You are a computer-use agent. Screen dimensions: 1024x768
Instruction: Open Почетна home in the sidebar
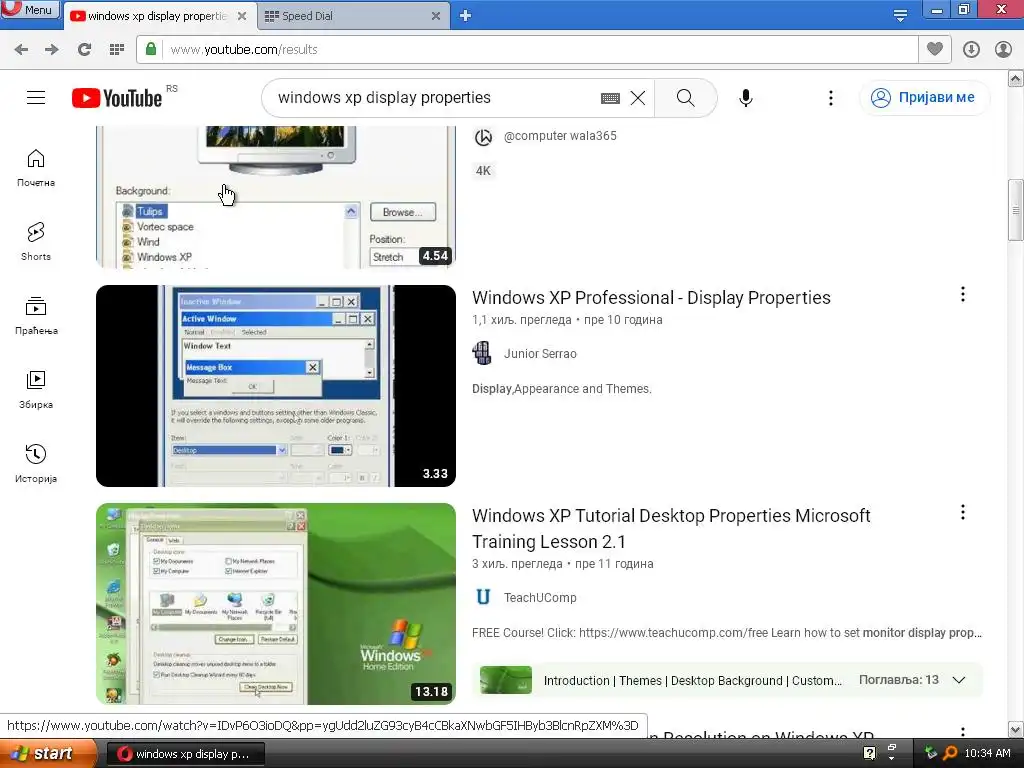point(36,167)
